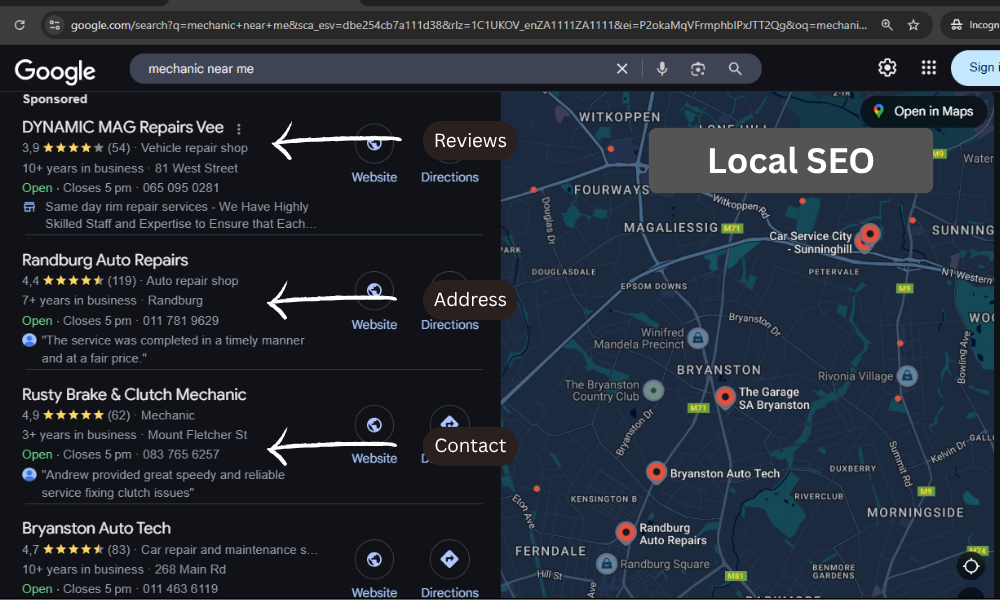Click Car Service City Sunninghill map pin
Viewport: 1000px width, 600px height.
[869, 234]
